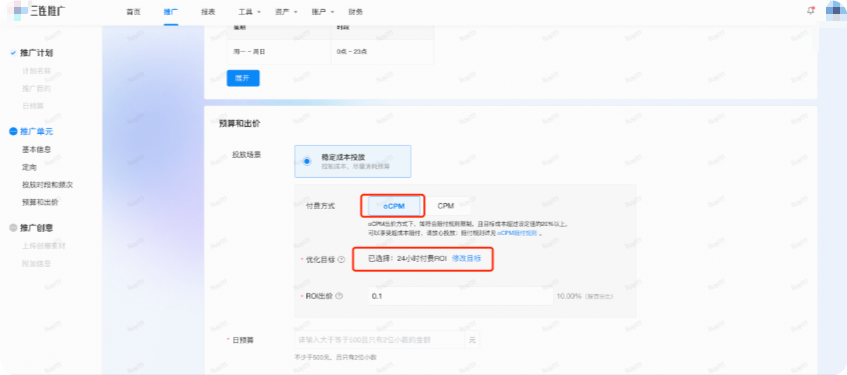Open the notification bell
The image size is (847, 375).
[x=810, y=11]
